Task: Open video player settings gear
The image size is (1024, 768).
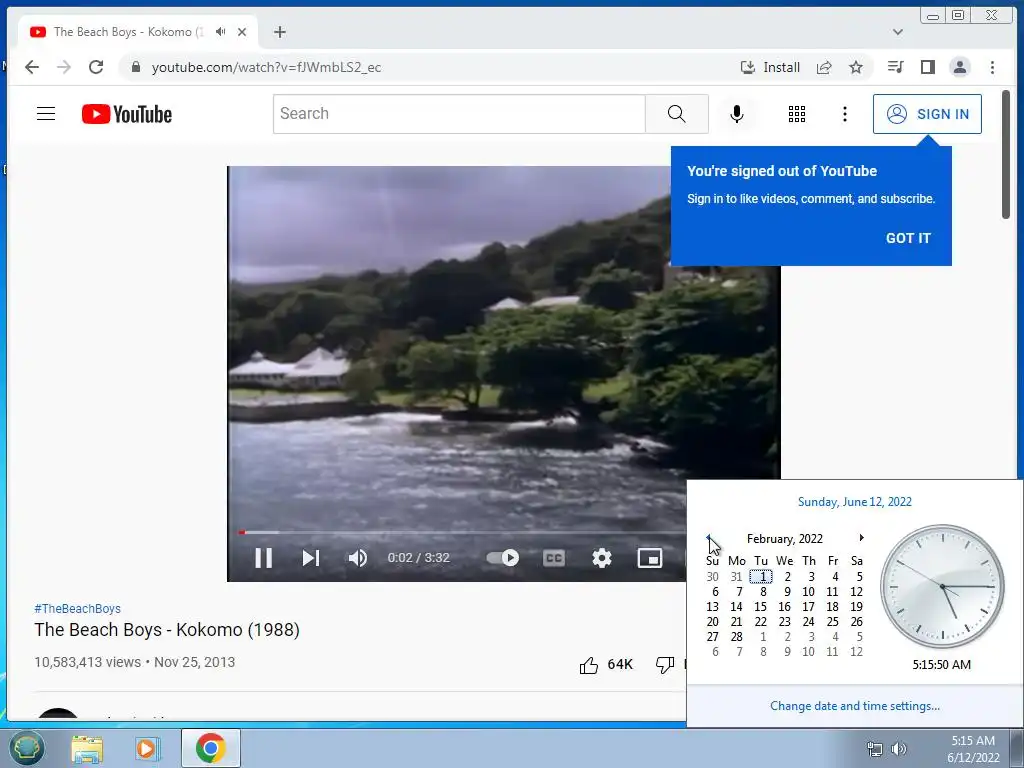Action: 601,558
